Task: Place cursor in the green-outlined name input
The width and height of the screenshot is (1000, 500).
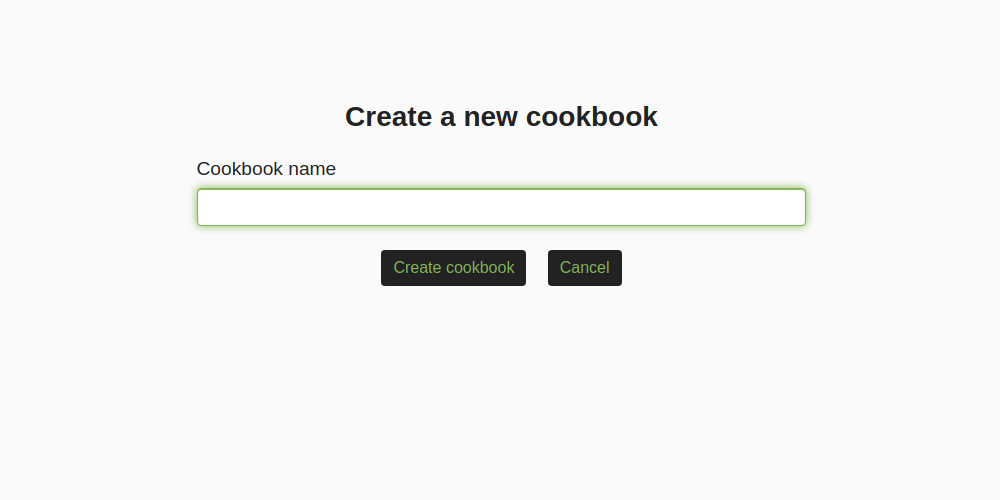Action: [x=501, y=207]
